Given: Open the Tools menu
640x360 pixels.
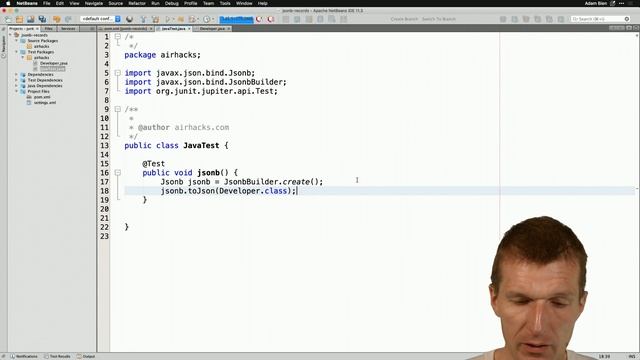Looking at the screenshot, I should pyautogui.click(x=225, y=3).
